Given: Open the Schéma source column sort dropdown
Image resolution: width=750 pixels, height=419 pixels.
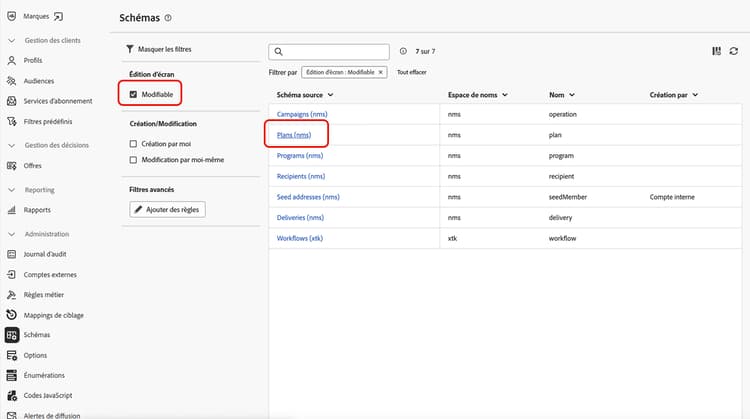Looking at the screenshot, I should (x=330, y=95).
